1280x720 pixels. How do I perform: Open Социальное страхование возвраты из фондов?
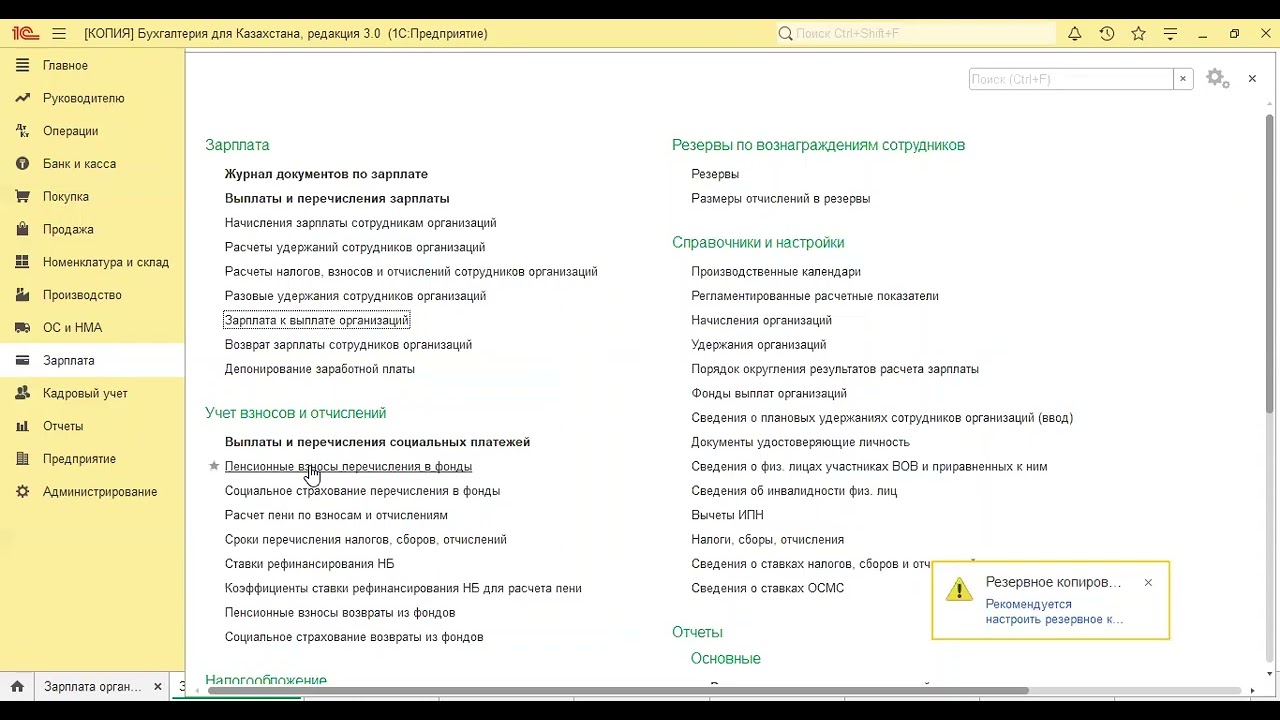[x=354, y=637]
